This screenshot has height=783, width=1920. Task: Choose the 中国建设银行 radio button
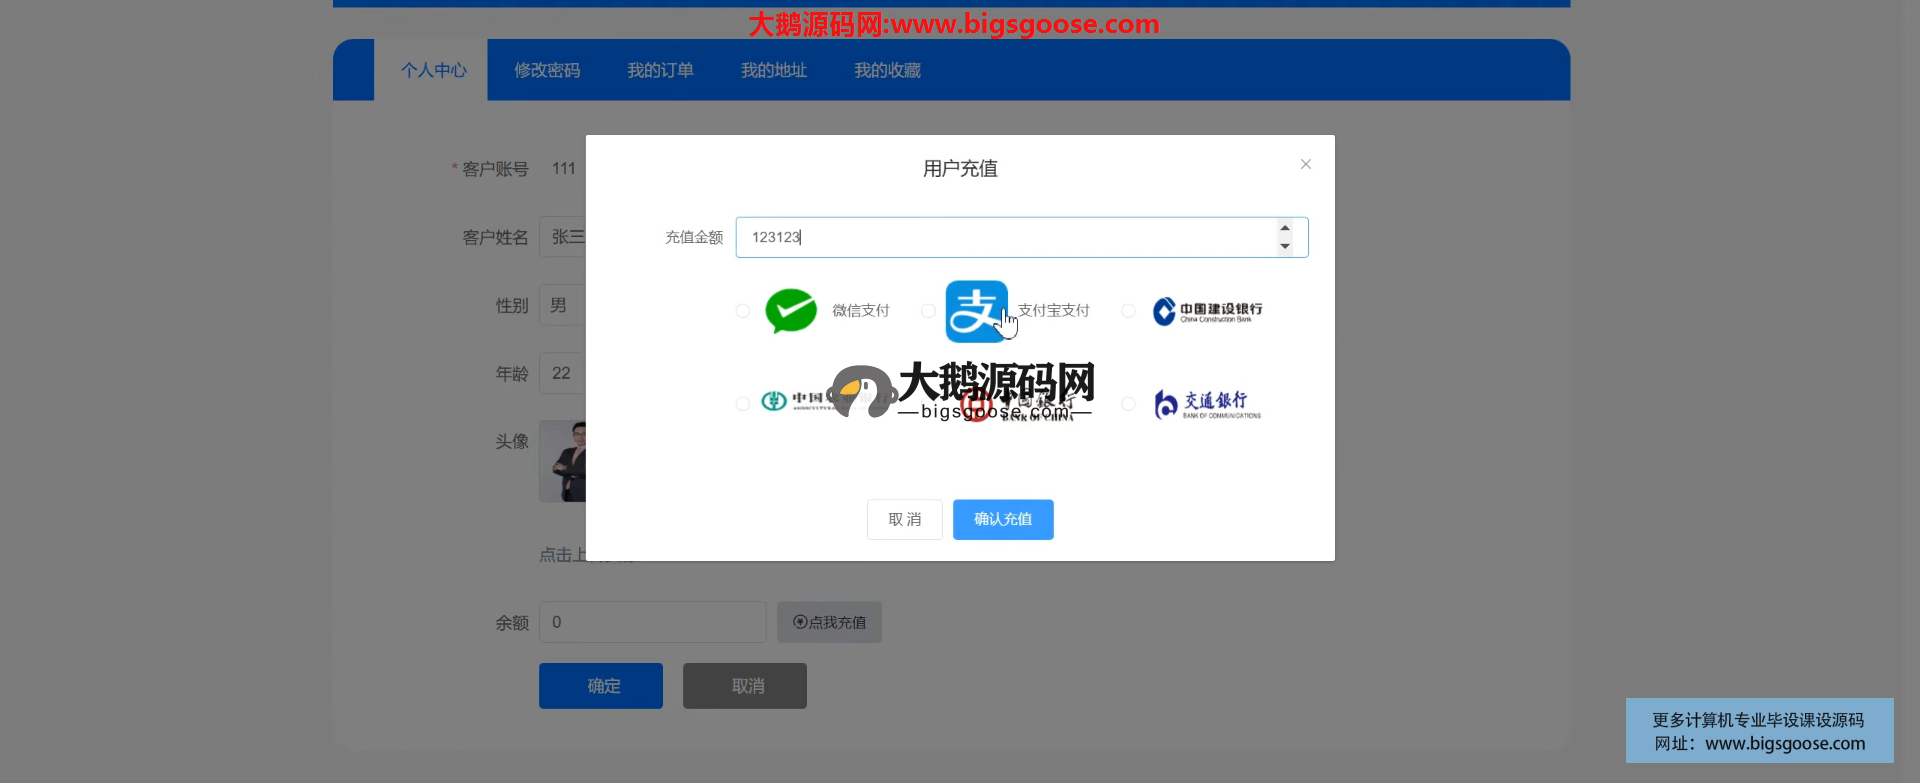coord(1128,311)
